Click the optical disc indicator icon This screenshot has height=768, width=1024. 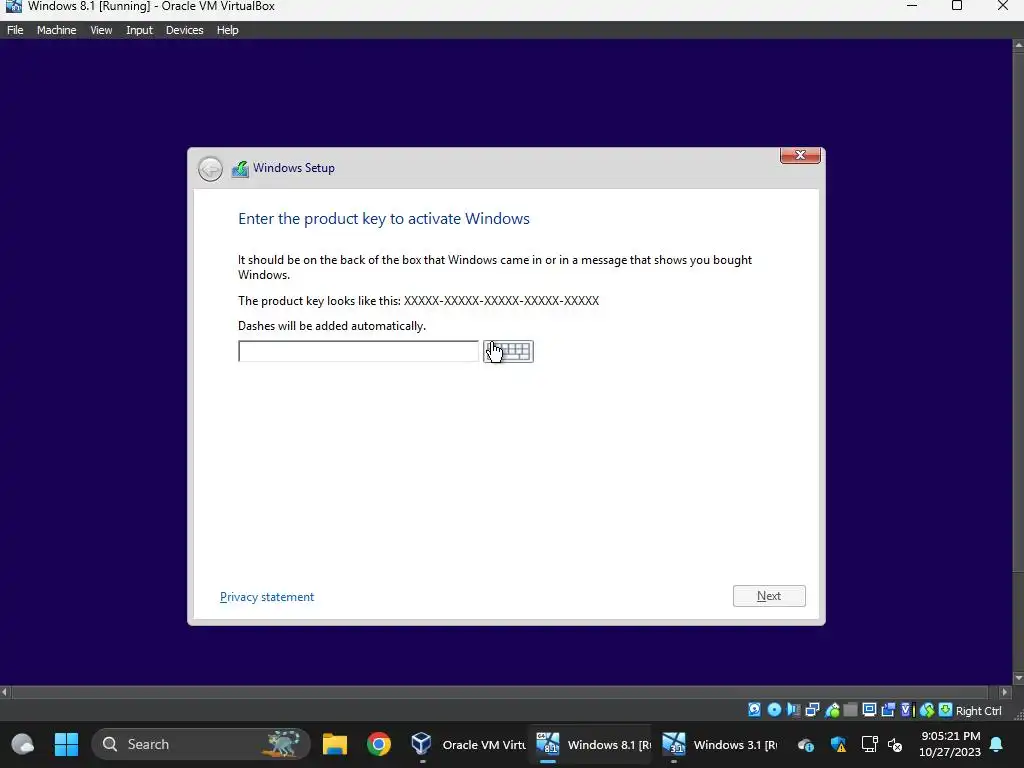pos(775,710)
